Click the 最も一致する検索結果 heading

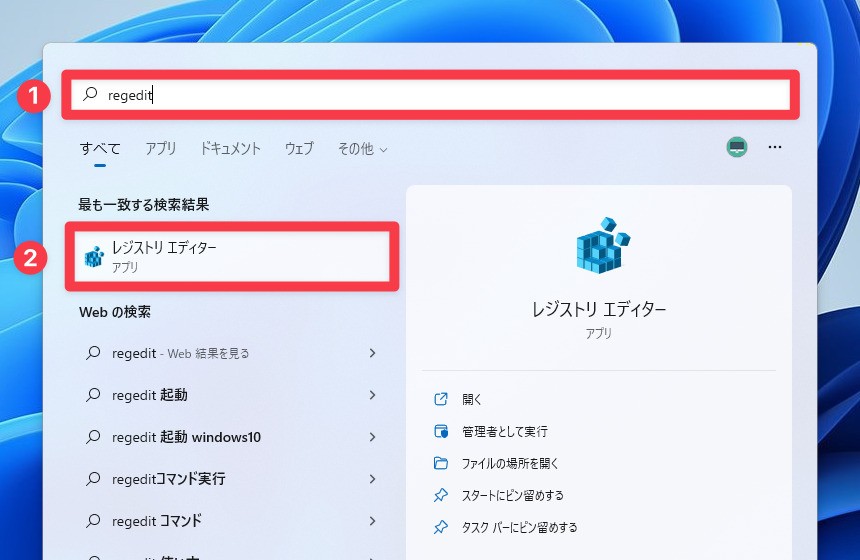[144, 205]
